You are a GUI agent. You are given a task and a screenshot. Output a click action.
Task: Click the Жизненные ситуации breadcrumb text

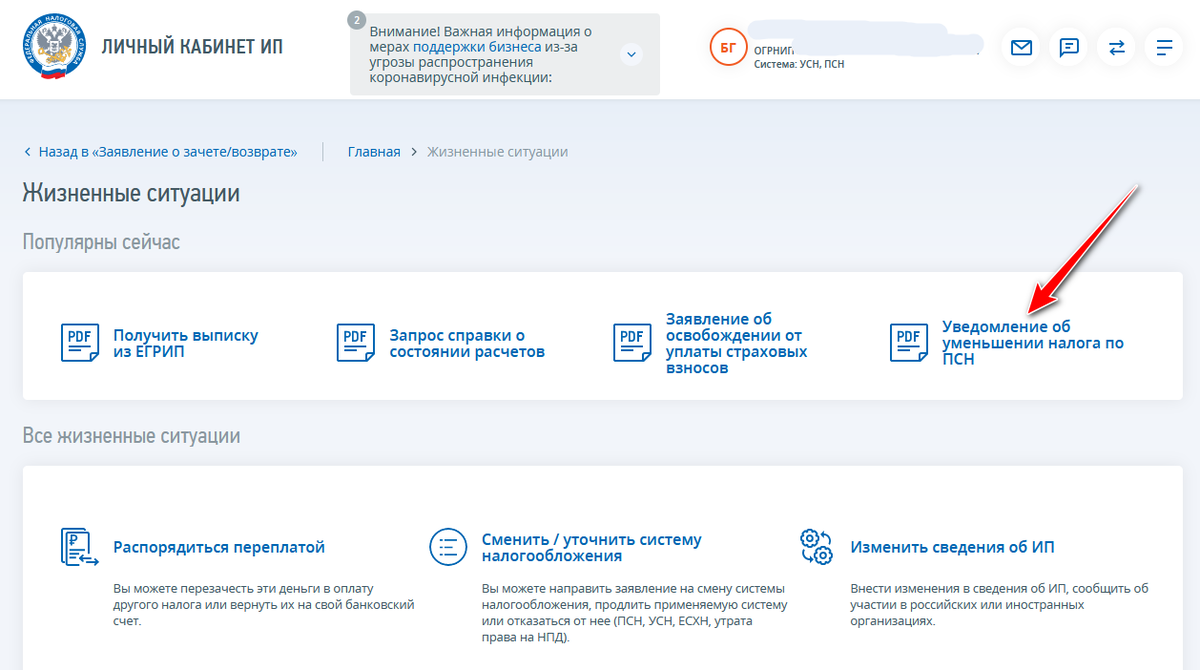(497, 152)
